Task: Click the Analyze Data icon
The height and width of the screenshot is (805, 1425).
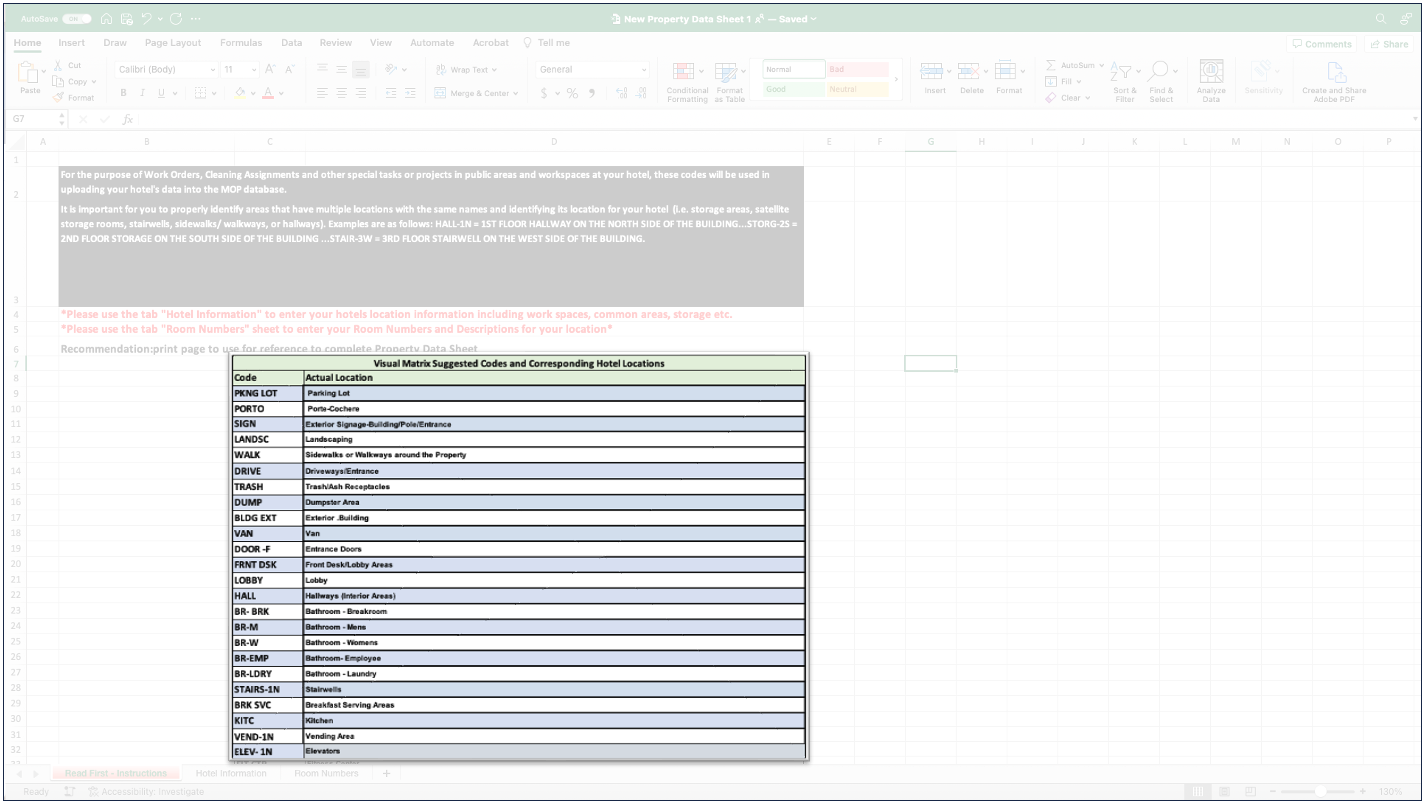Action: [x=1211, y=82]
